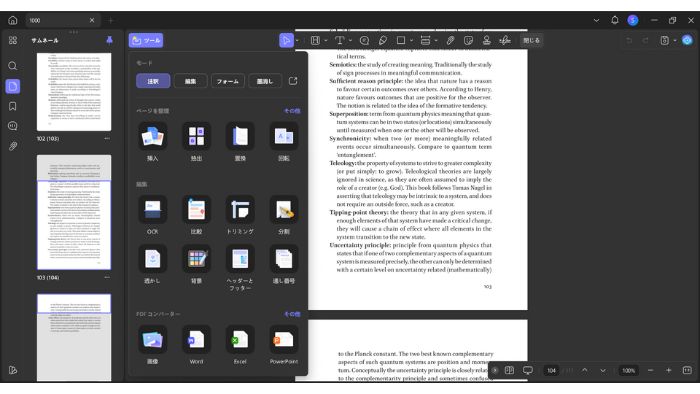Click the Tools button
The image size is (700, 394).
(x=146, y=40)
